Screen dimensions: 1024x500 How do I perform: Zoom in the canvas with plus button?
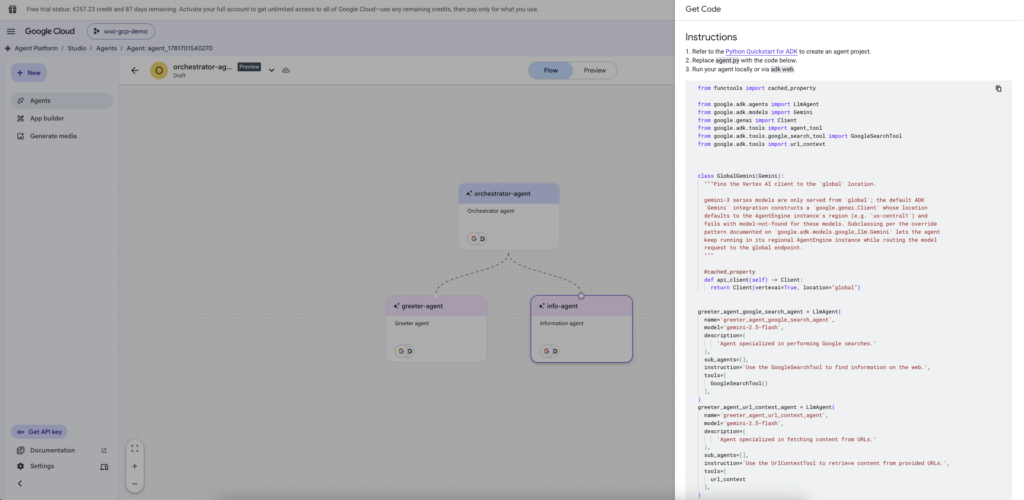(x=135, y=467)
